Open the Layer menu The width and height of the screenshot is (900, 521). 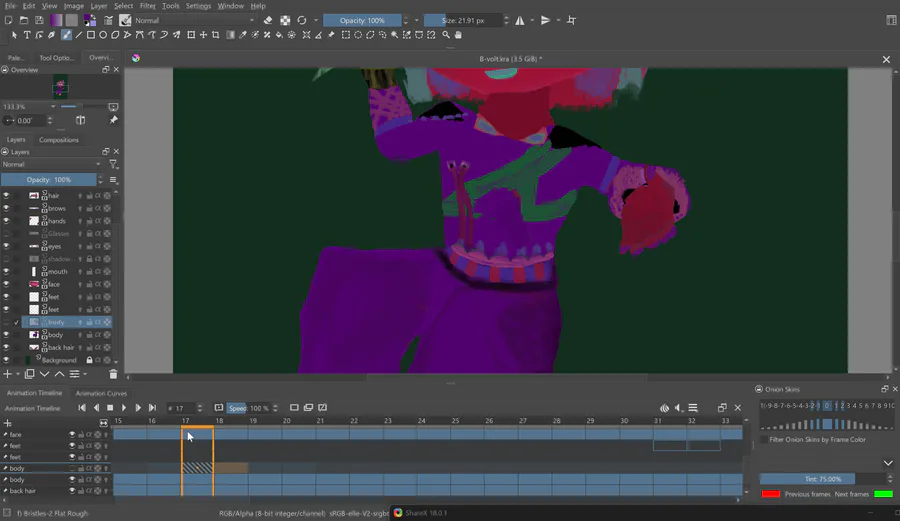(x=99, y=6)
